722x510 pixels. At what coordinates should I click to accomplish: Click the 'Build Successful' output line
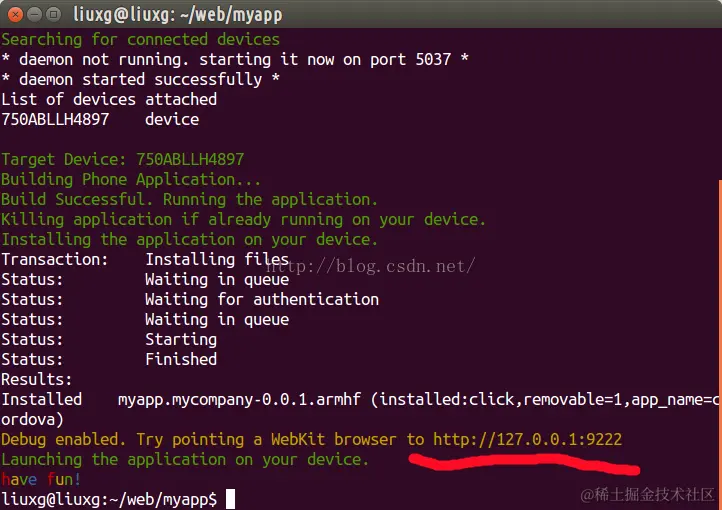coord(189,200)
